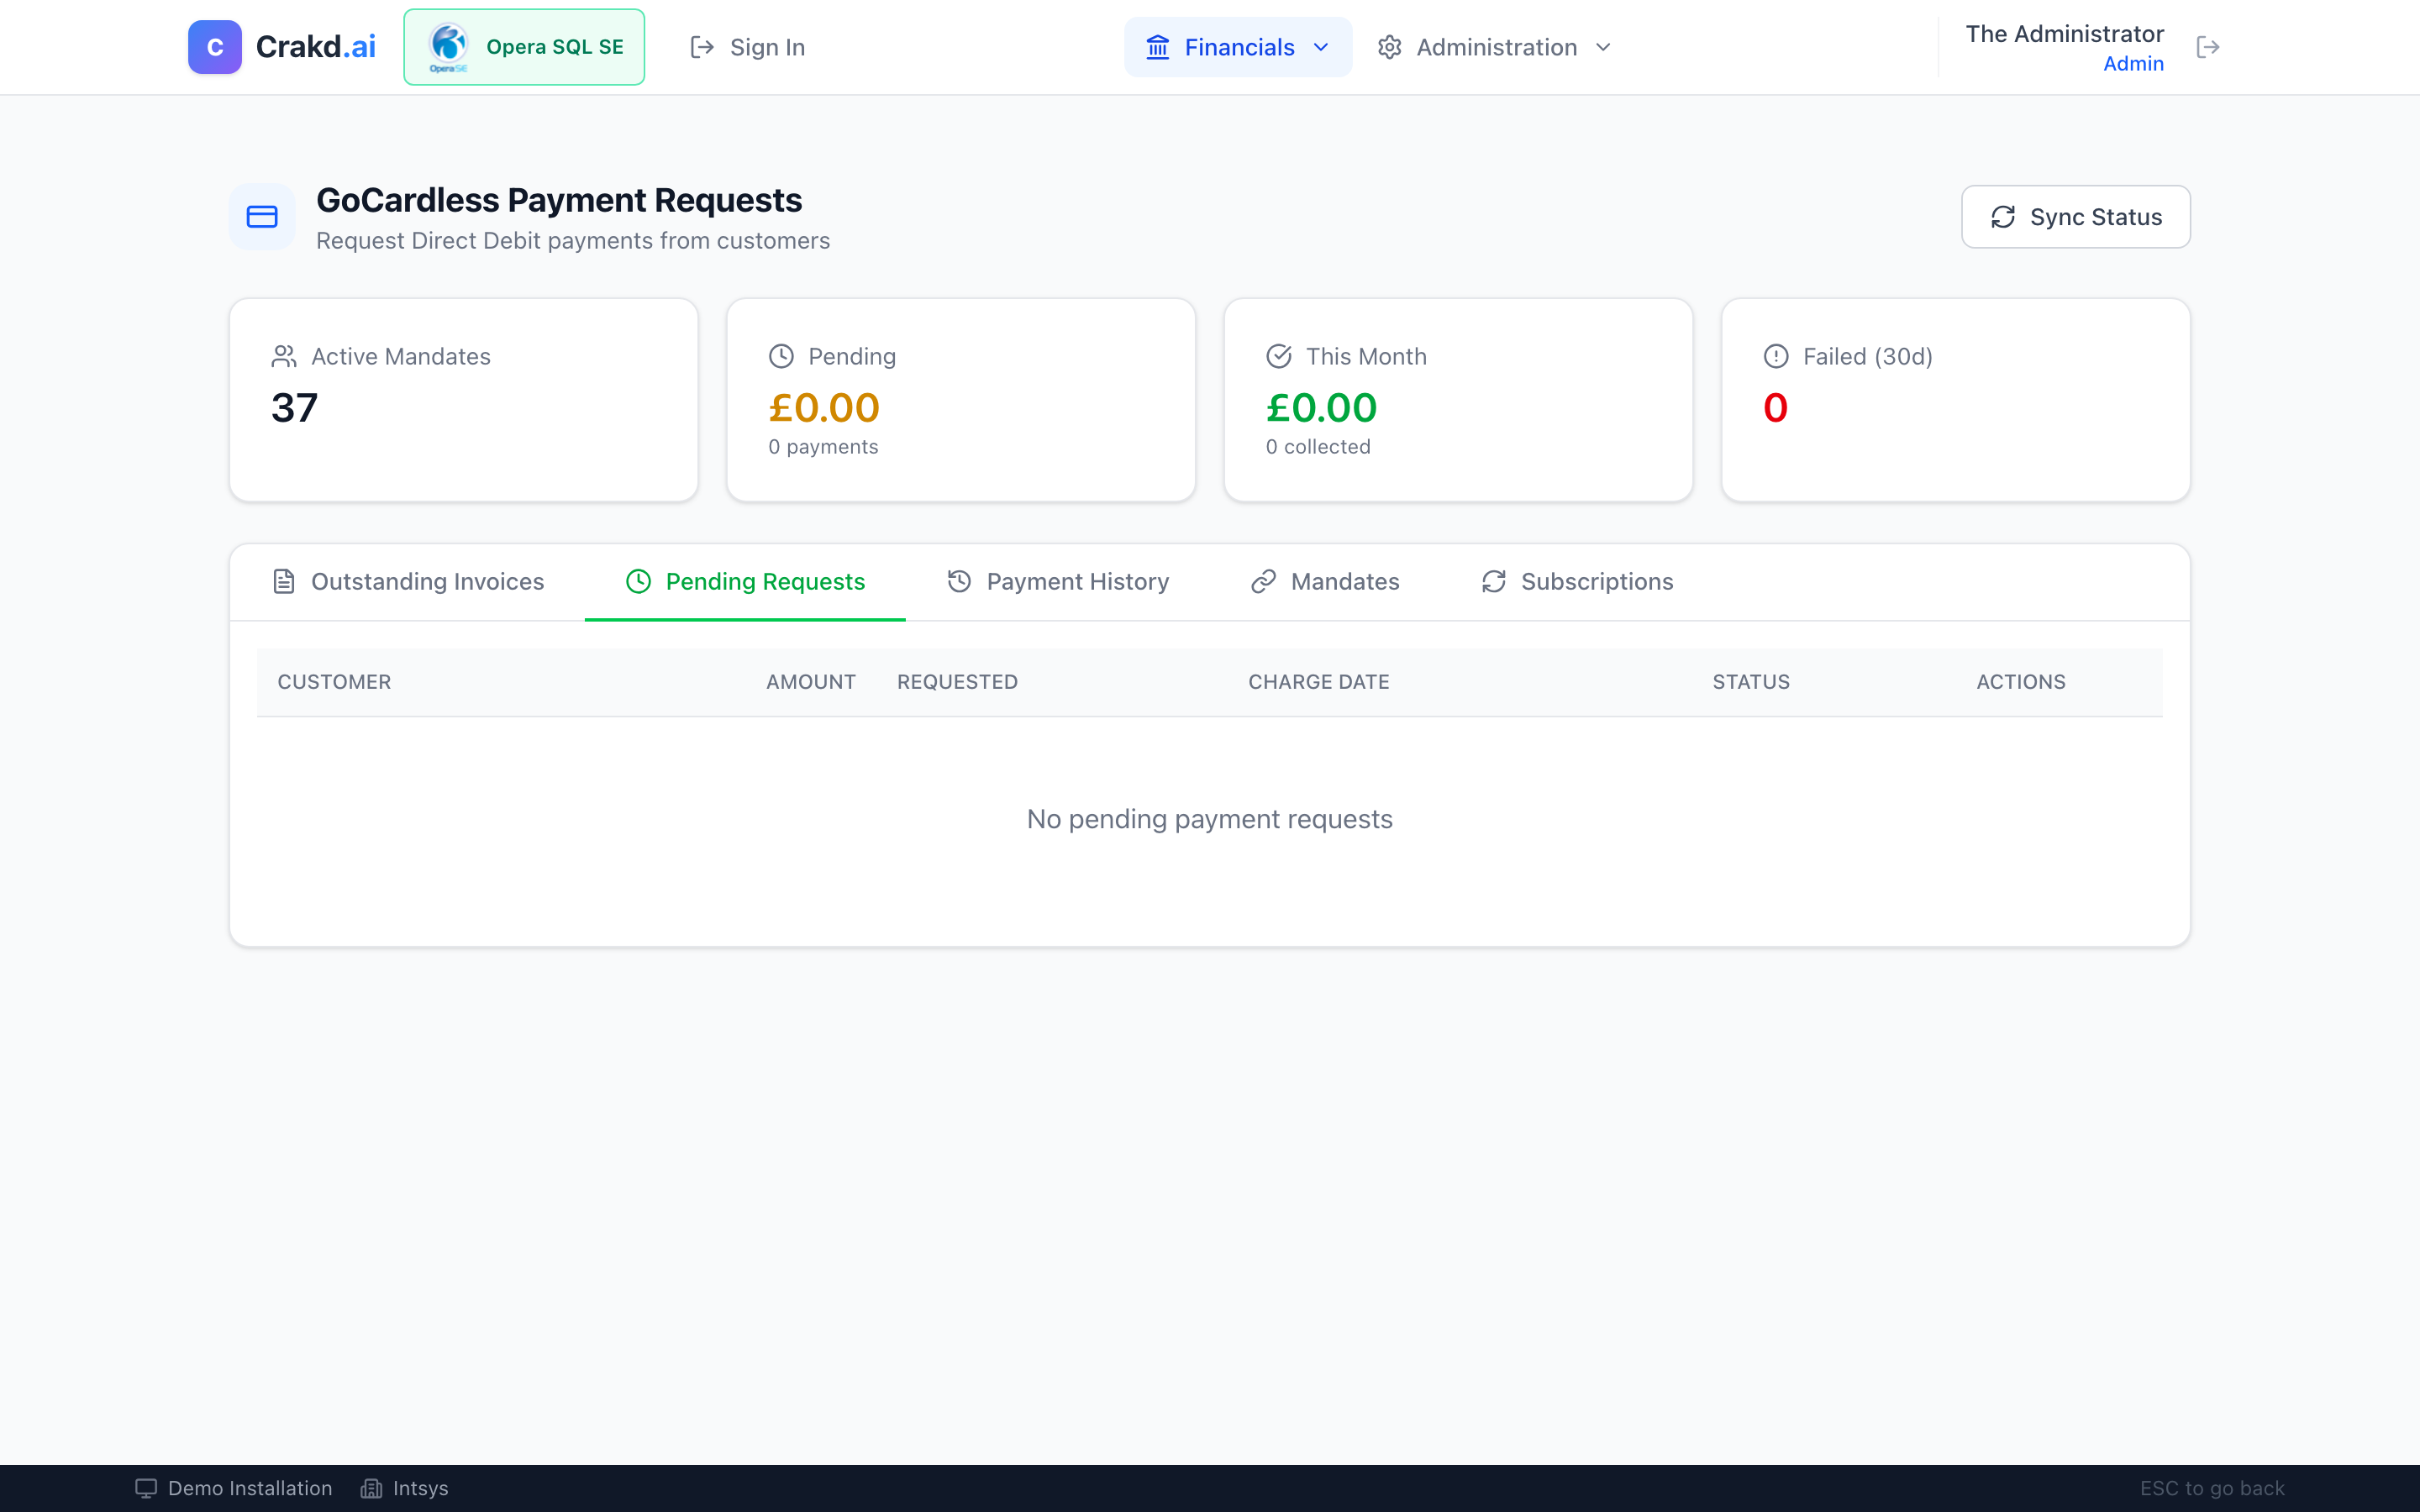Viewport: 2420px width, 1512px height.
Task: Click the Active Mandates users icon
Action: click(284, 357)
